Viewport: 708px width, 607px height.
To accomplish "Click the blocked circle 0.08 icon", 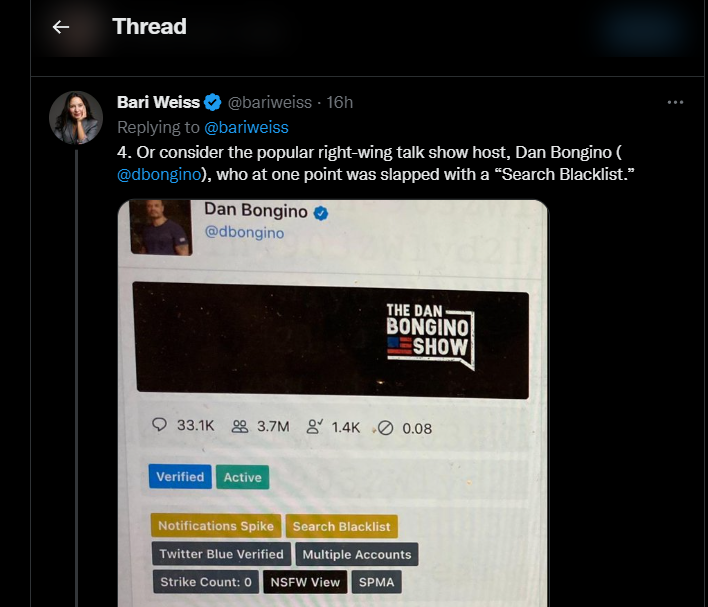I will pos(385,428).
